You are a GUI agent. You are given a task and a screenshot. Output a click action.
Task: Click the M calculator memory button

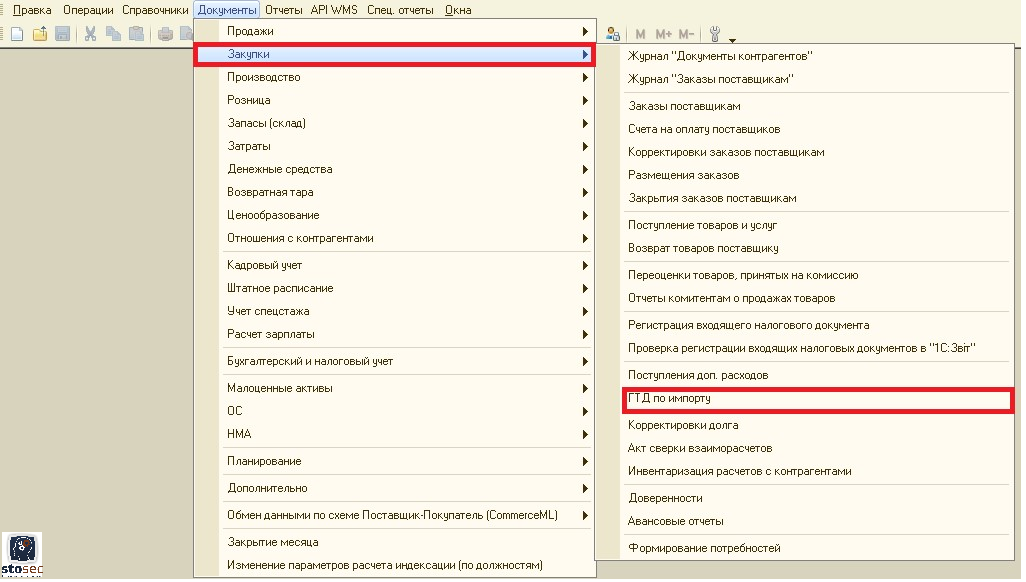[640, 34]
